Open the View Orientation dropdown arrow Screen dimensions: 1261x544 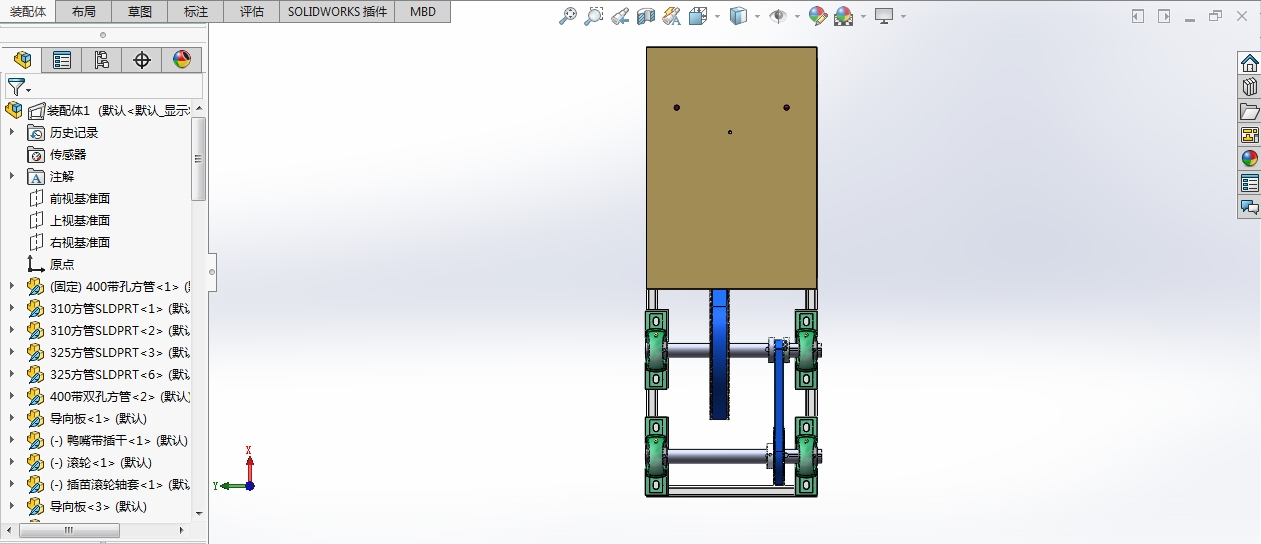717,17
